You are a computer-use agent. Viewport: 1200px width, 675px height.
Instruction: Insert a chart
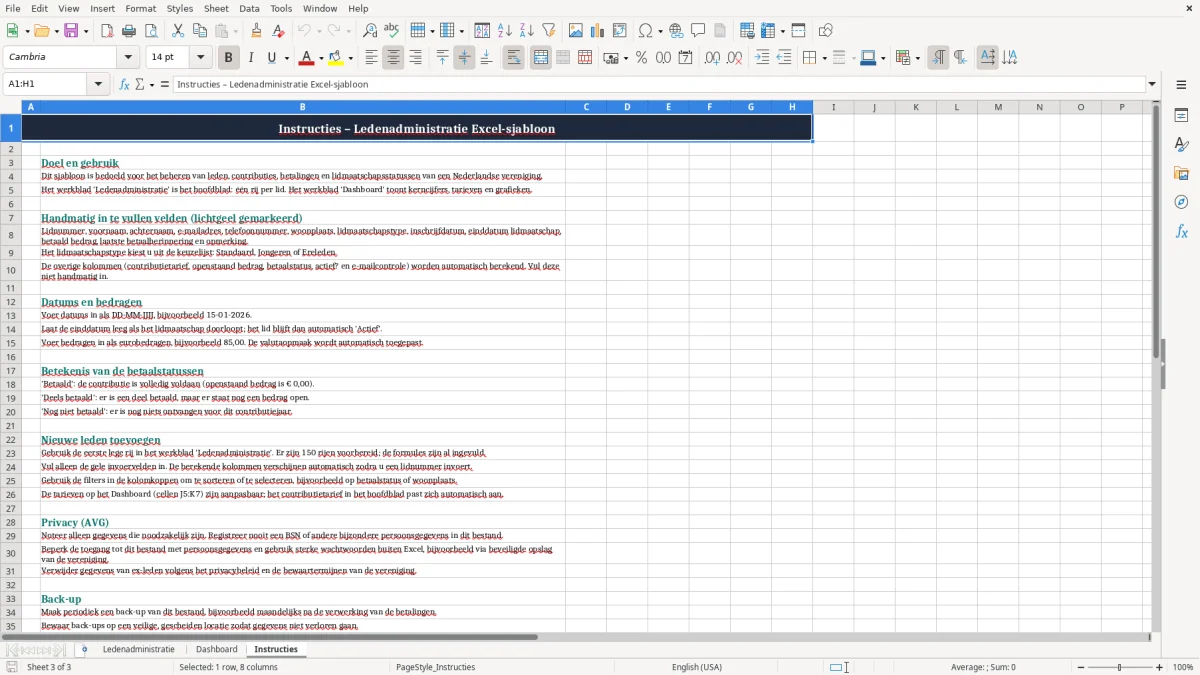coord(598,31)
